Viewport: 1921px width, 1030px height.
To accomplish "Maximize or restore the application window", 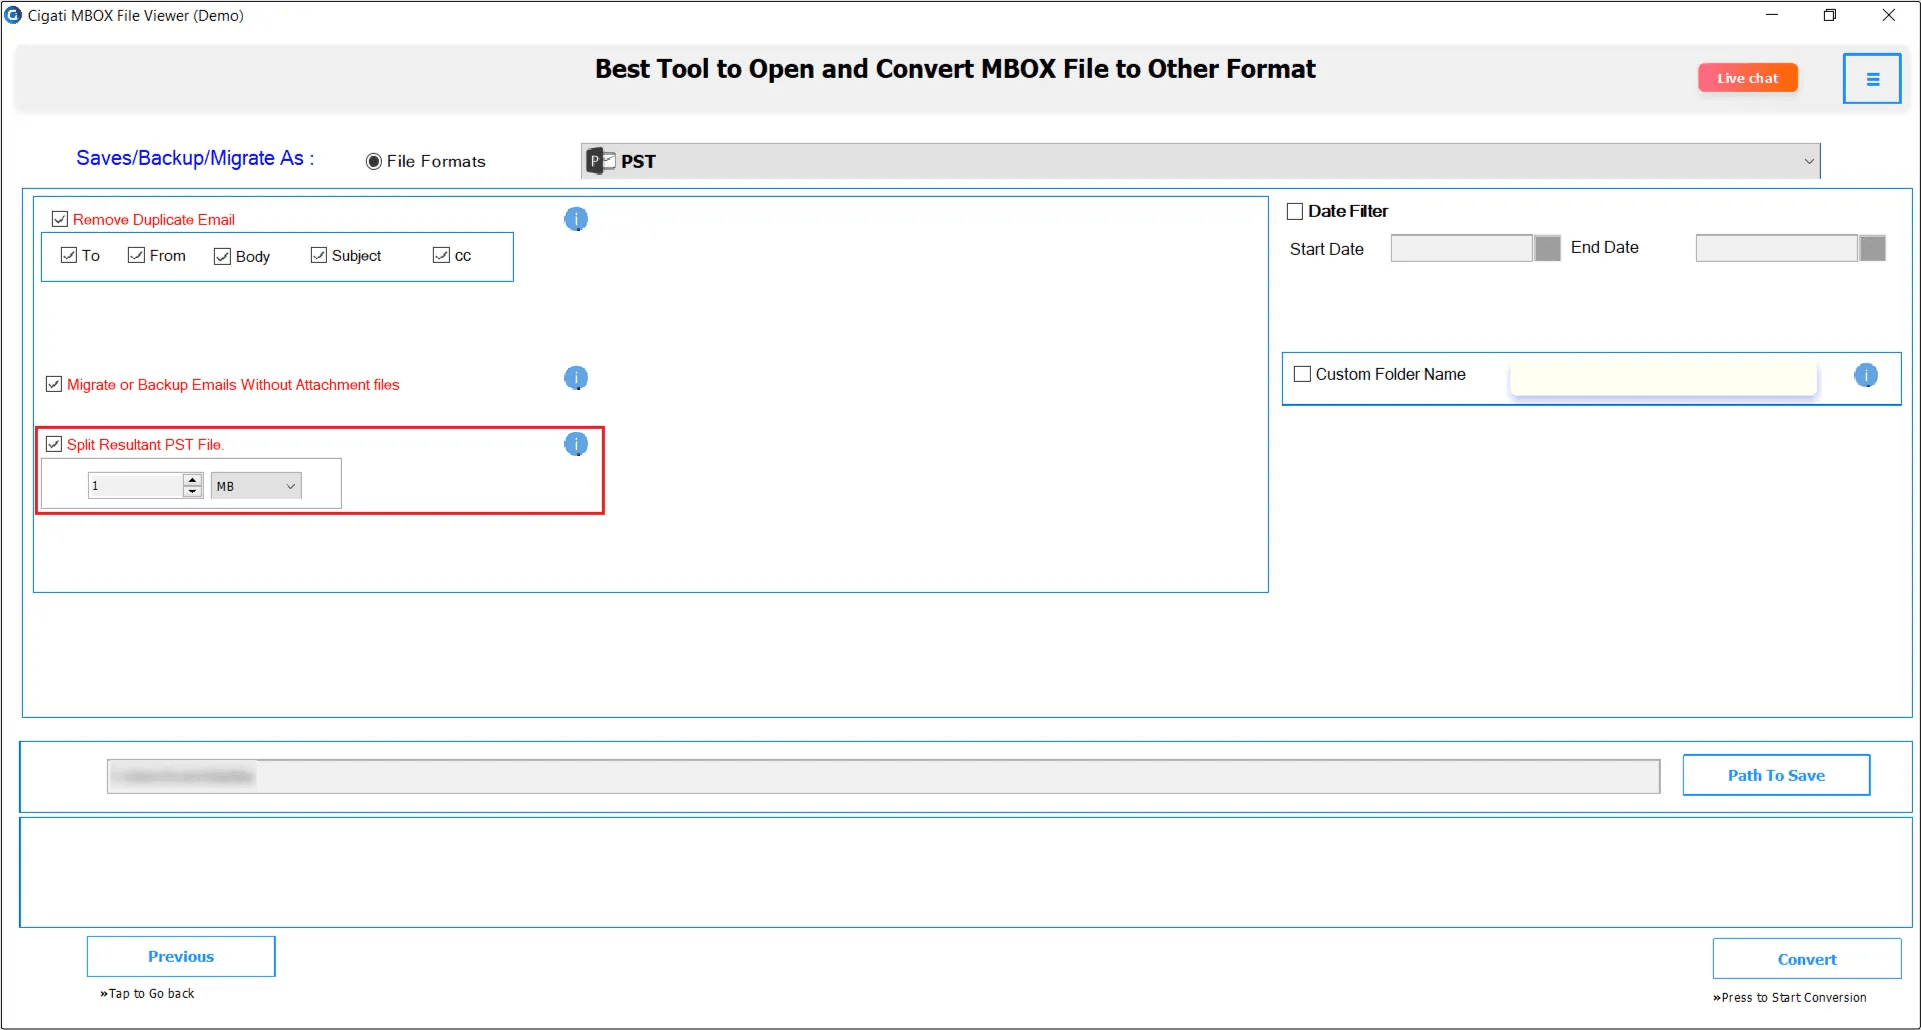I will click(x=1830, y=15).
